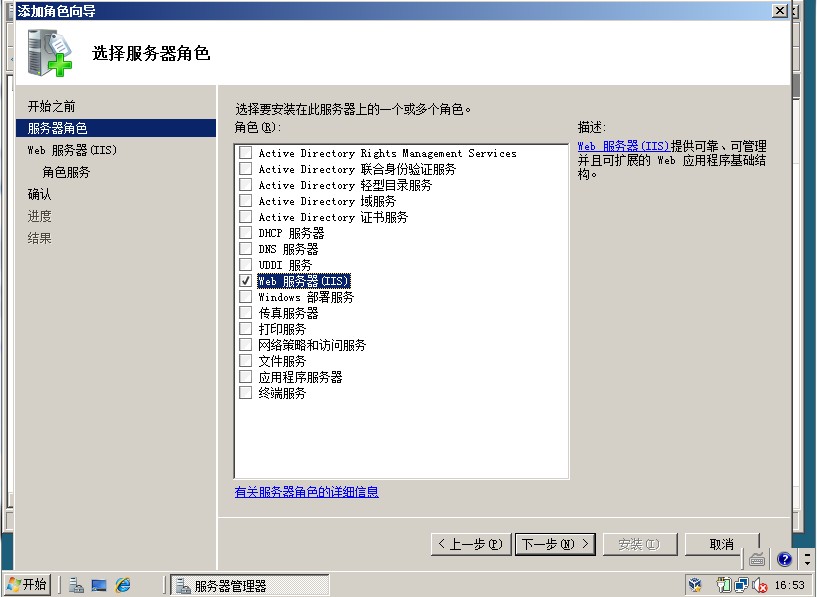
Task: Uncheck Web 服务器(IIS) role
Action: click(x=245, y=281)
